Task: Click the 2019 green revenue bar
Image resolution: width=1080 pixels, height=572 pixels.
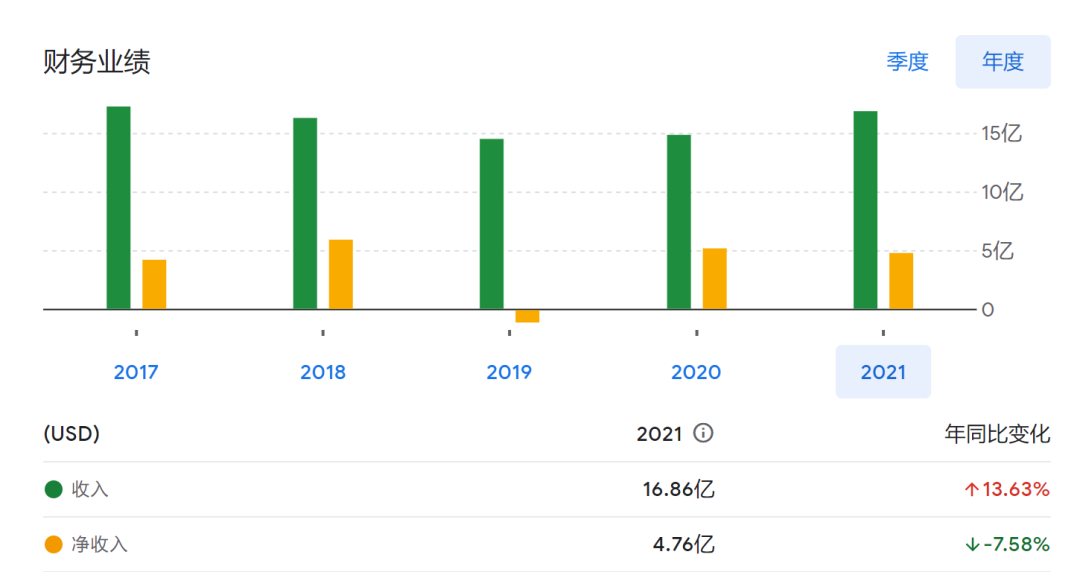Action: pos(492,224)
